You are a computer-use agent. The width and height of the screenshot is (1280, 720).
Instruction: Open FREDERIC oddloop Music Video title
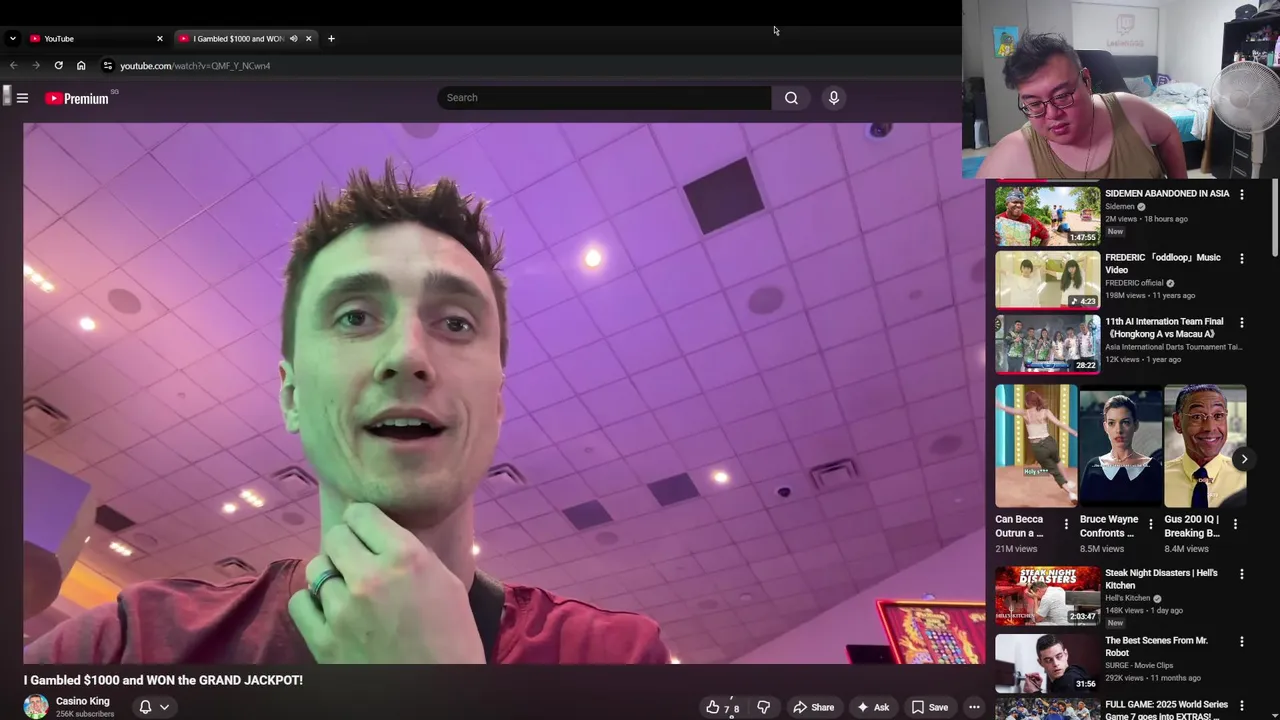click(x=1163, y=263)
